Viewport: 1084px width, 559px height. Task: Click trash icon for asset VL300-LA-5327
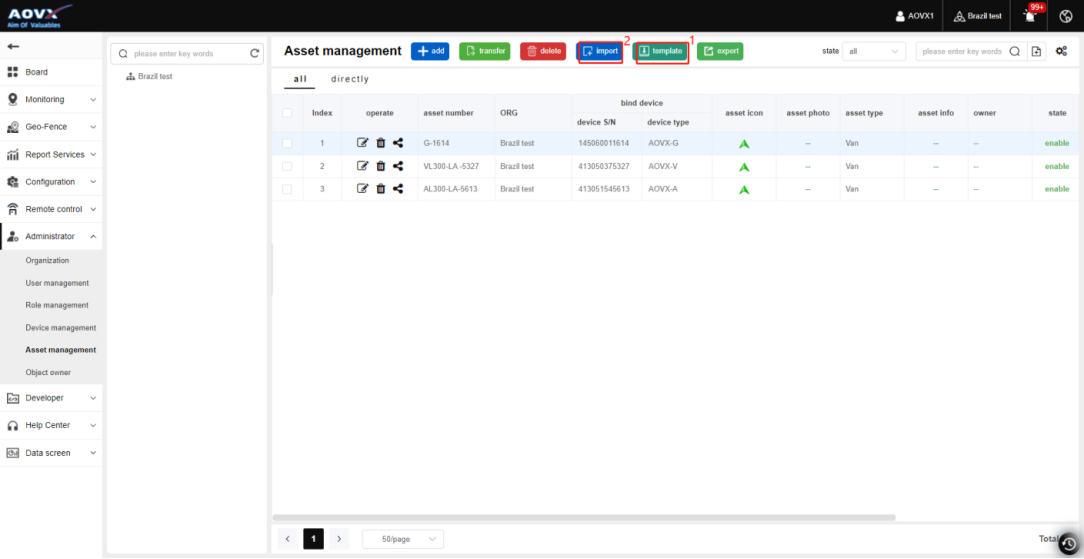point(380,166)
